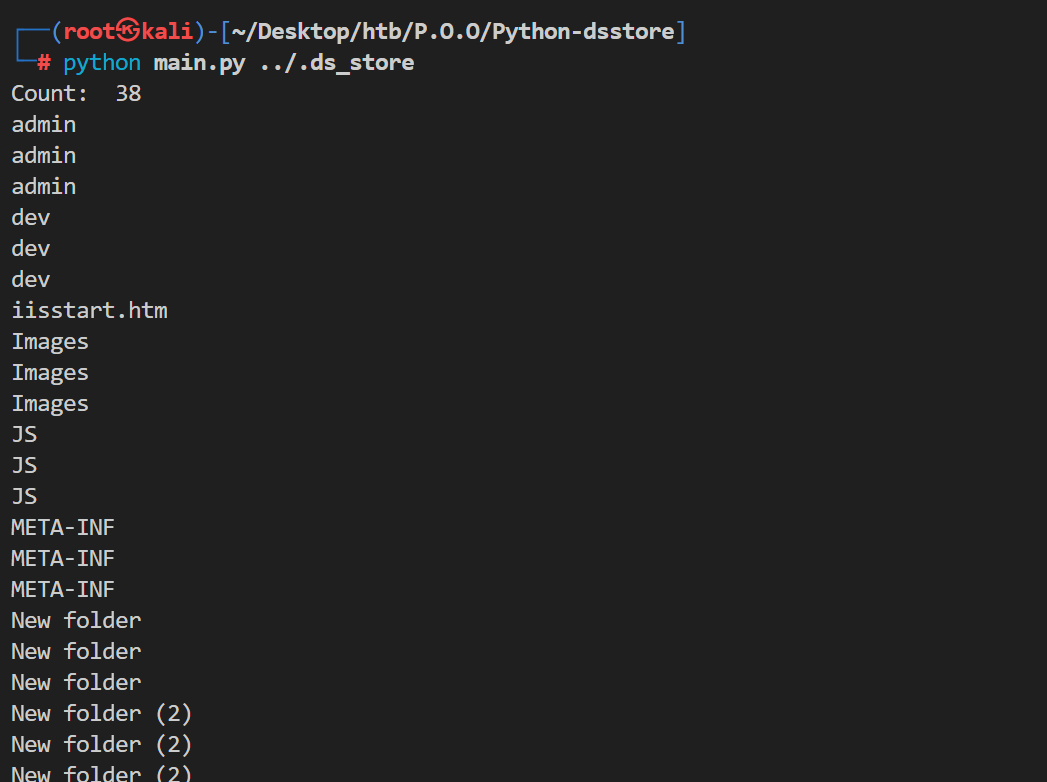1047x782 pixels.
Task: Click the red hash prompt symbol
Action: [x=44, y=63]
